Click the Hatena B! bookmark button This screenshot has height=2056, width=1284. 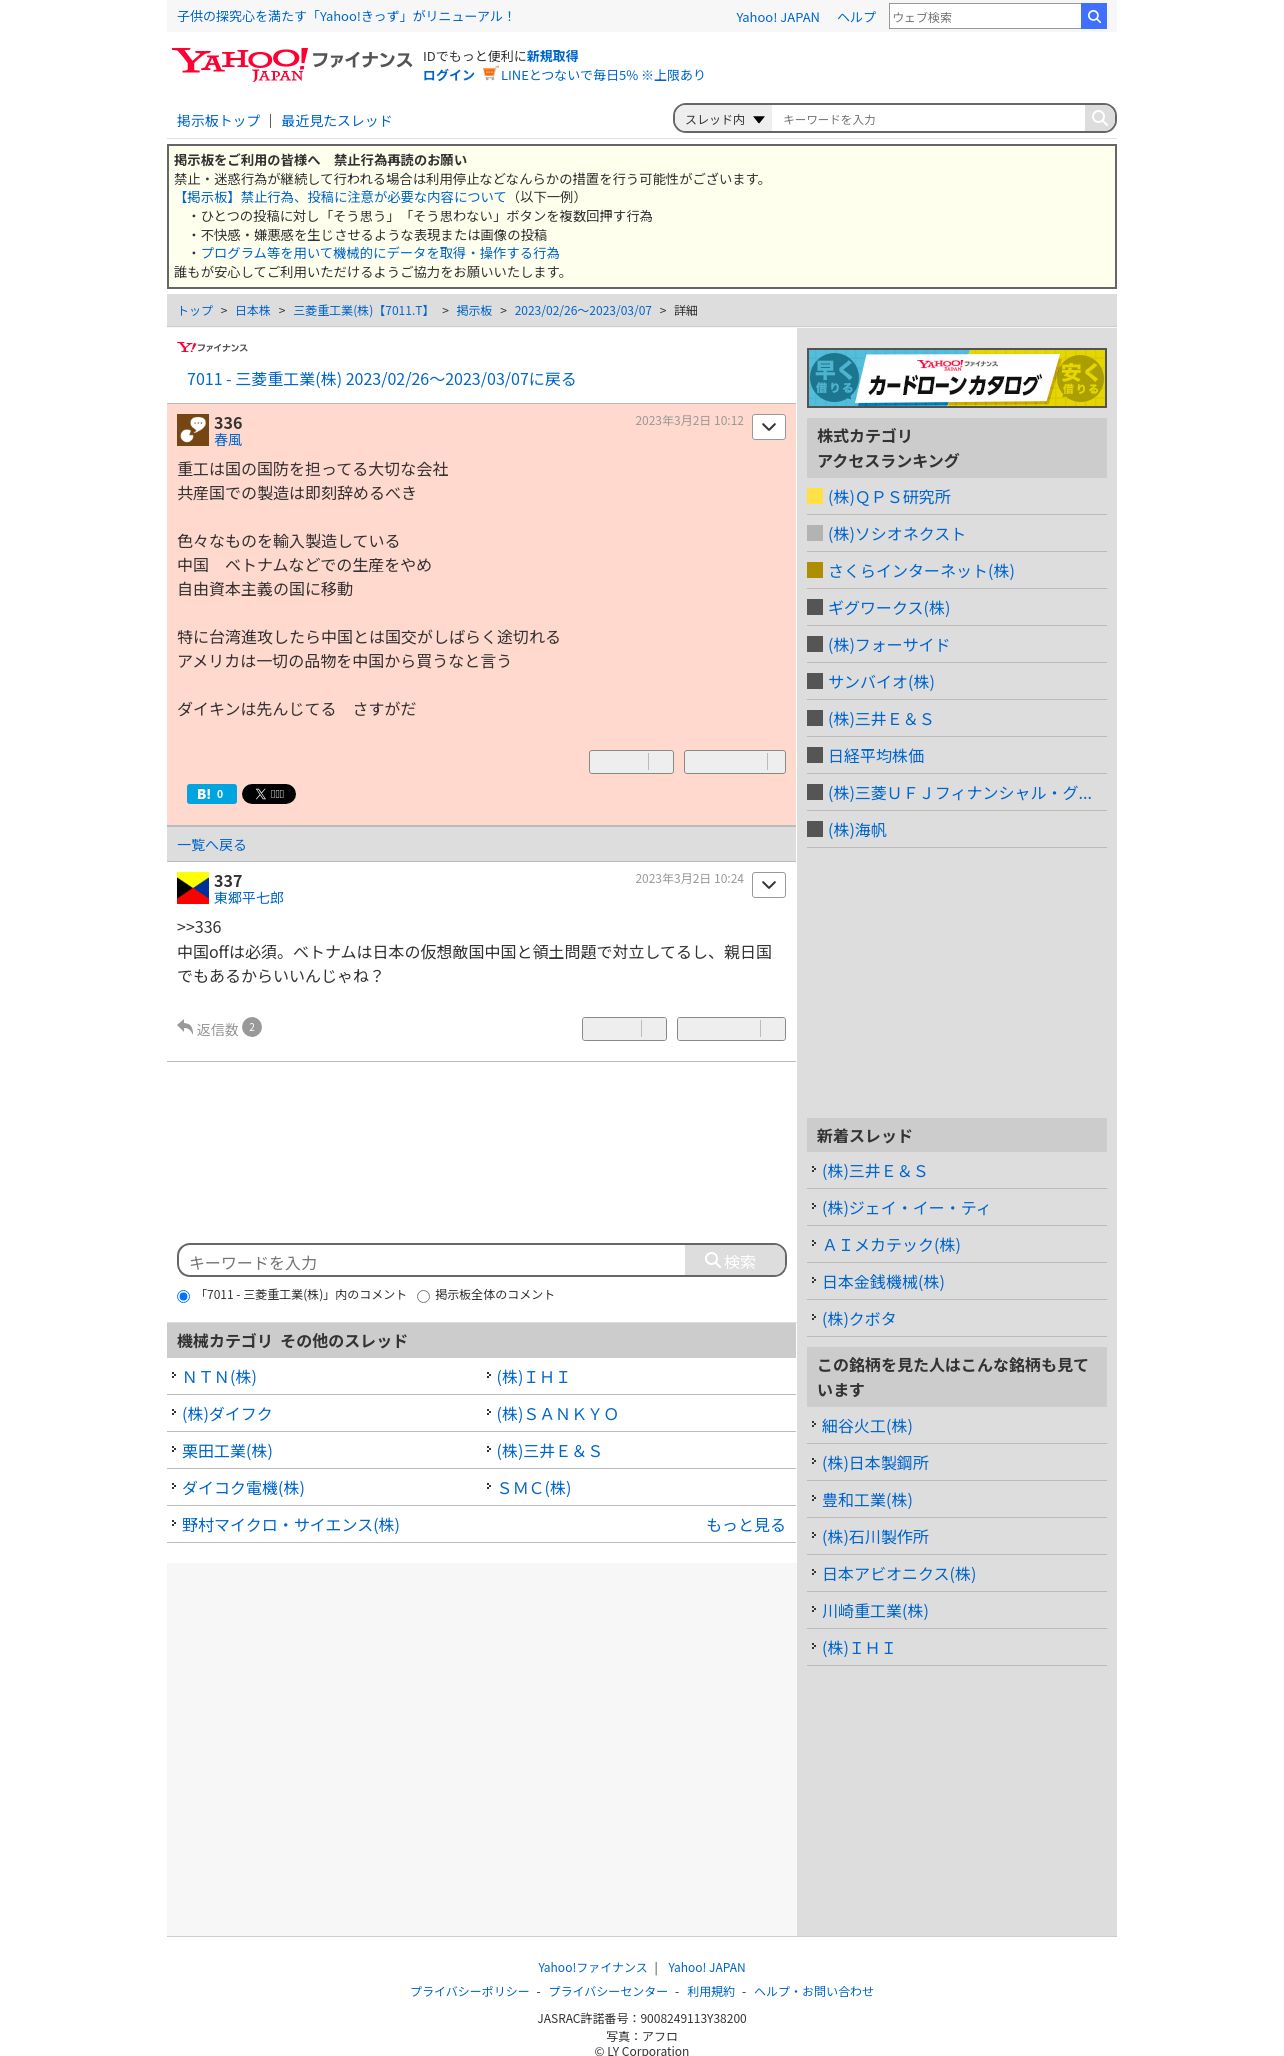[212, 794]
